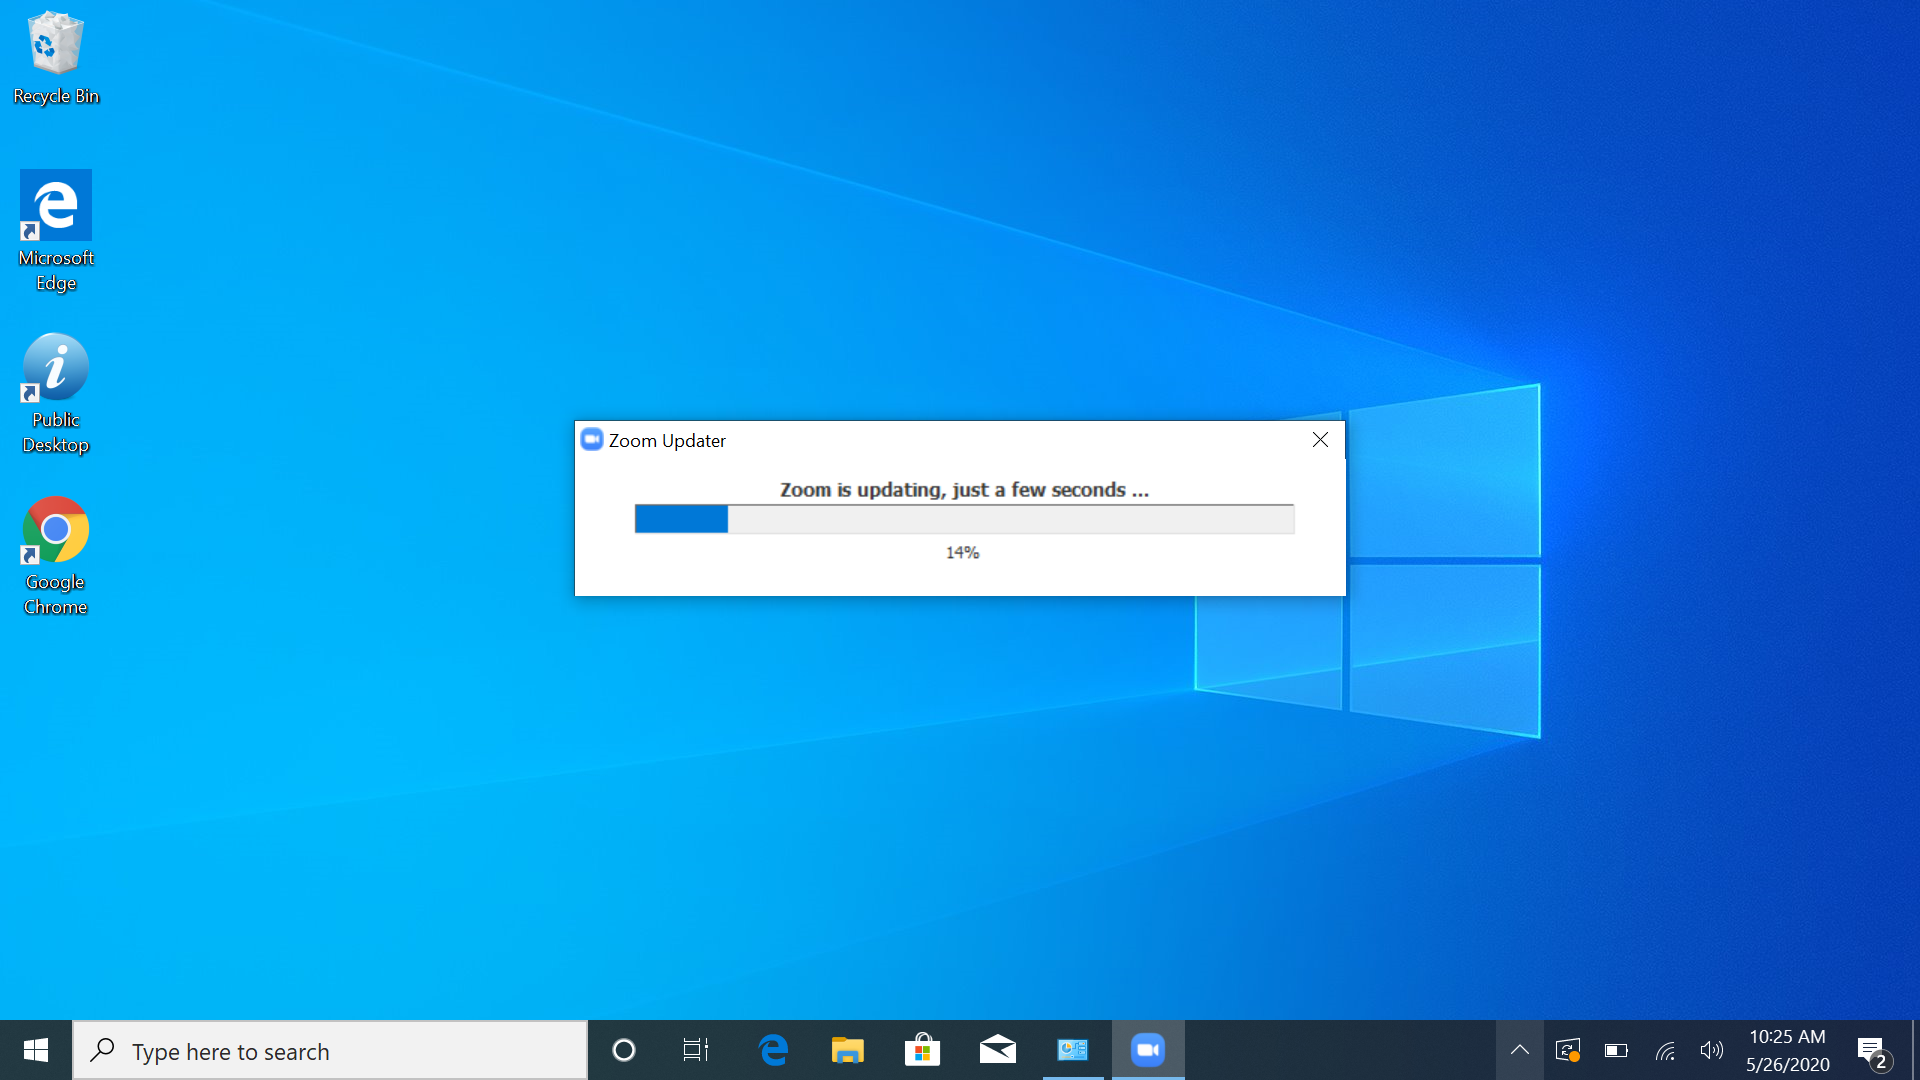Open the Mail app from taskbar
Screen dimensions: 1920x1080
pyautogui.click(x=997, y=1050)
